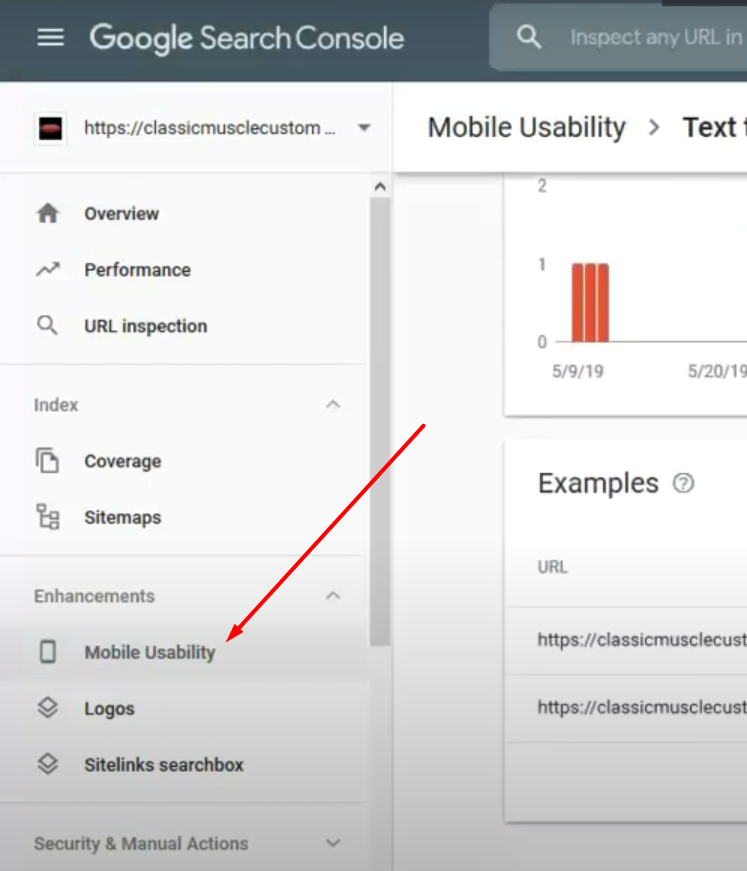
Task: Click the Mobile Usability phone icon
Action: (x=48, y=652)
